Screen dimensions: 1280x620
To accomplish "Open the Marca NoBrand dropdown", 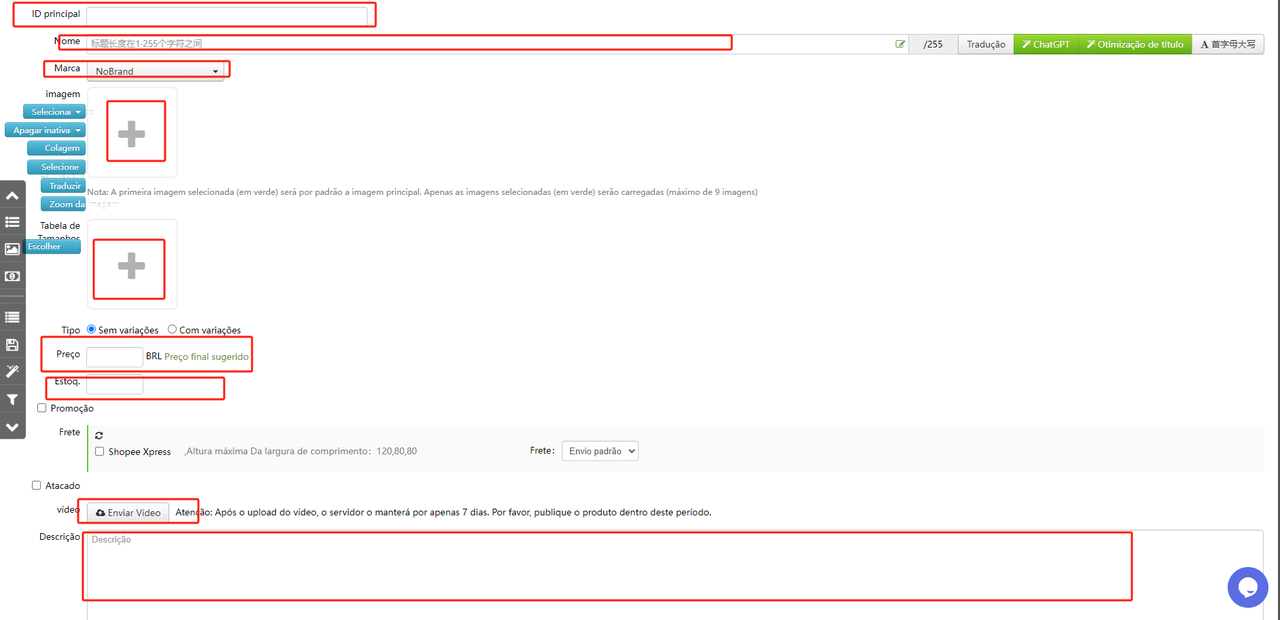I will [x=156, y=71].
